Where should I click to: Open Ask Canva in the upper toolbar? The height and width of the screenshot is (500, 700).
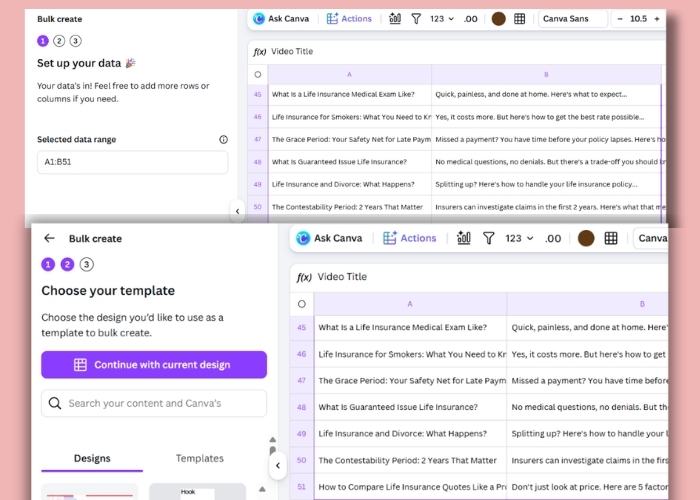click(281, 19)
